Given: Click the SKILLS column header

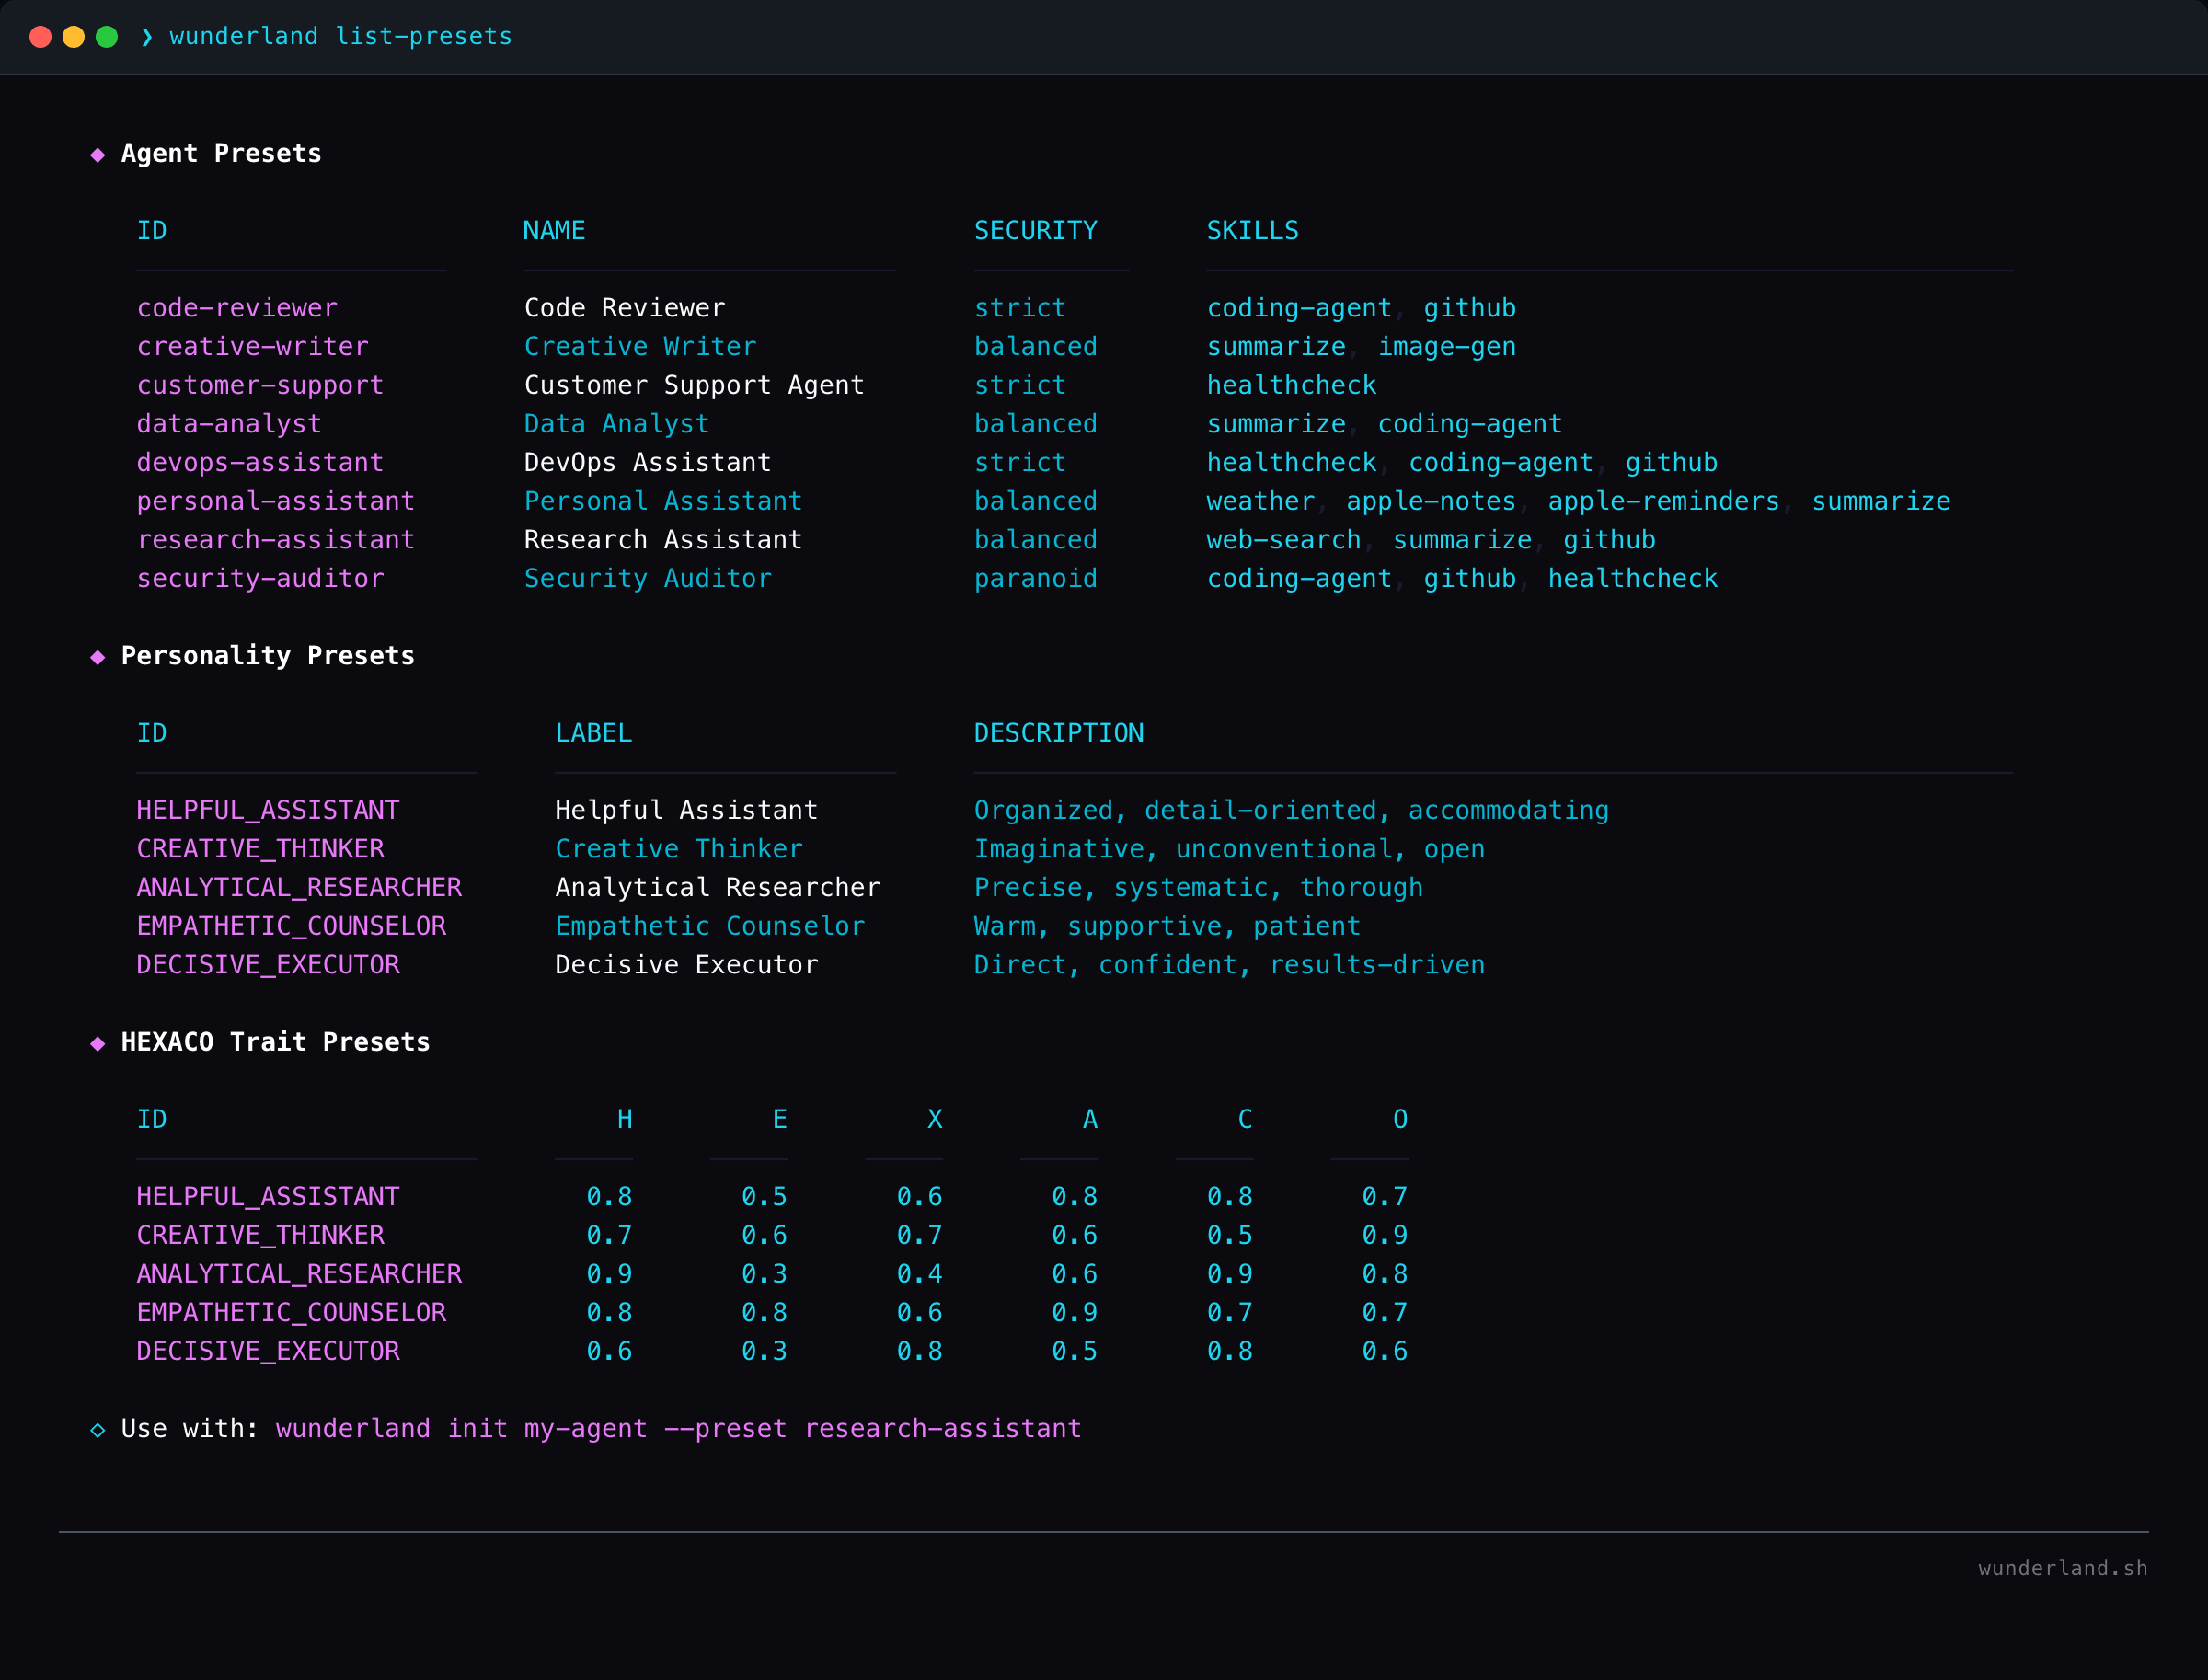Looking at the screenshot, I should click(x=1253, y=230).
